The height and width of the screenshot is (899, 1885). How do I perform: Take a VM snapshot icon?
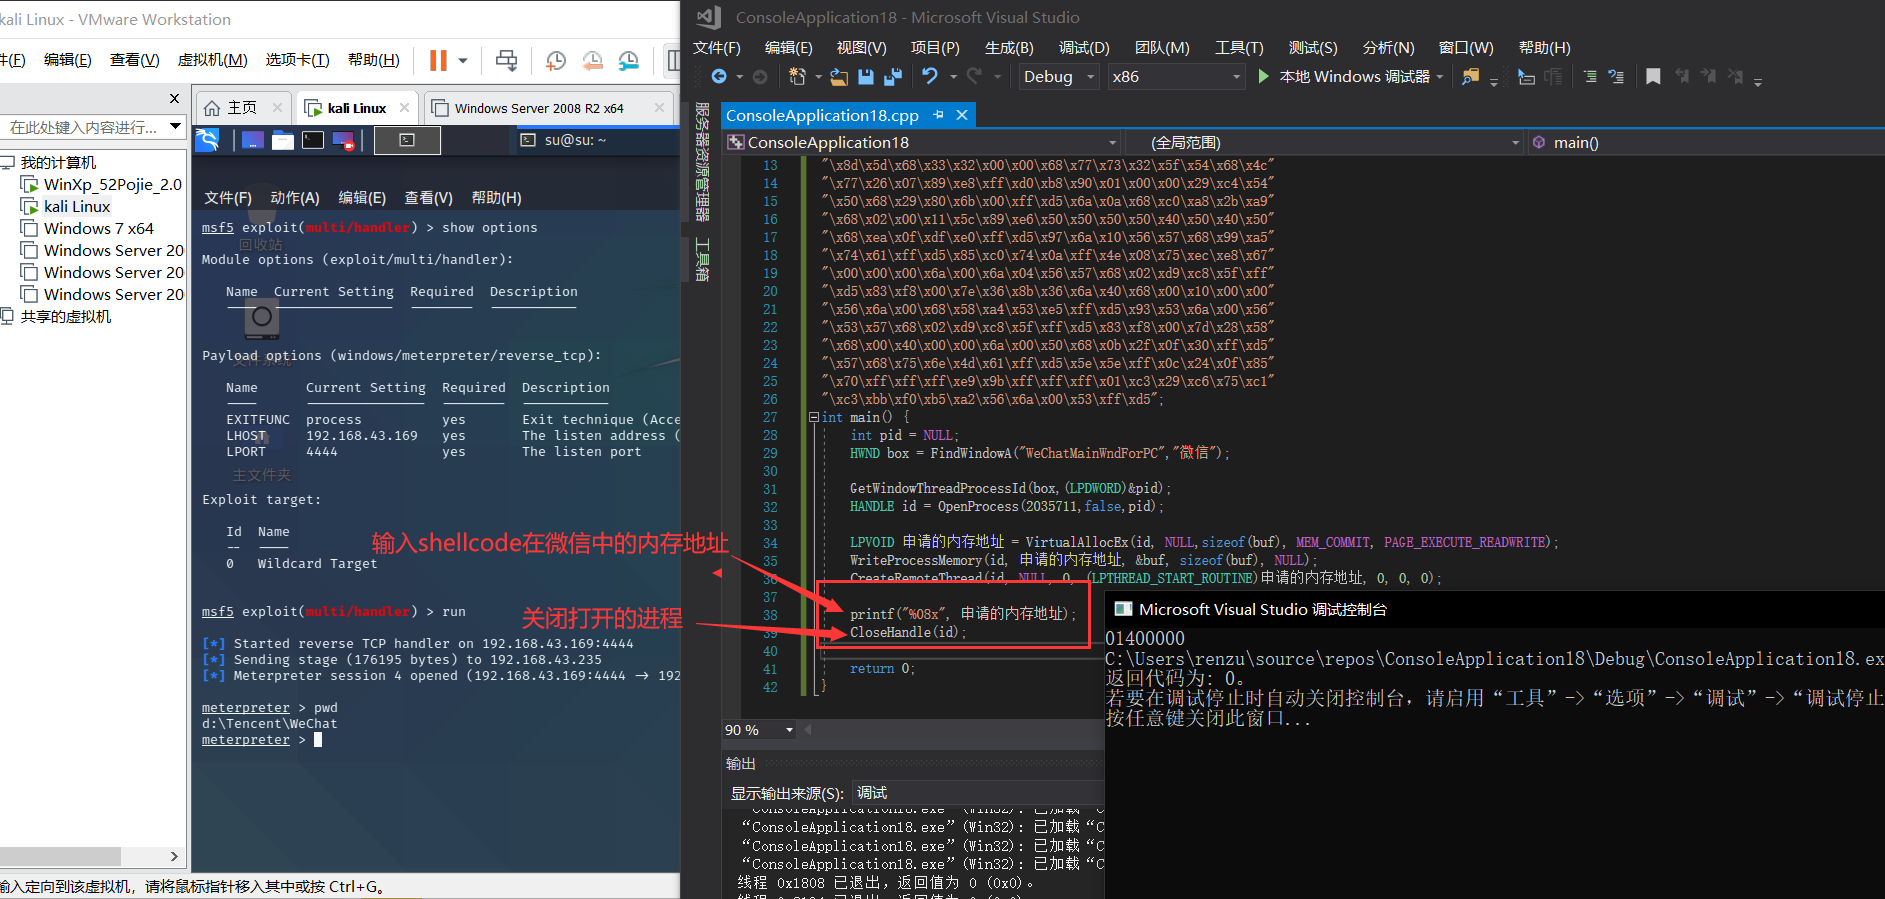pyautogui.click(x=555, y=61)
